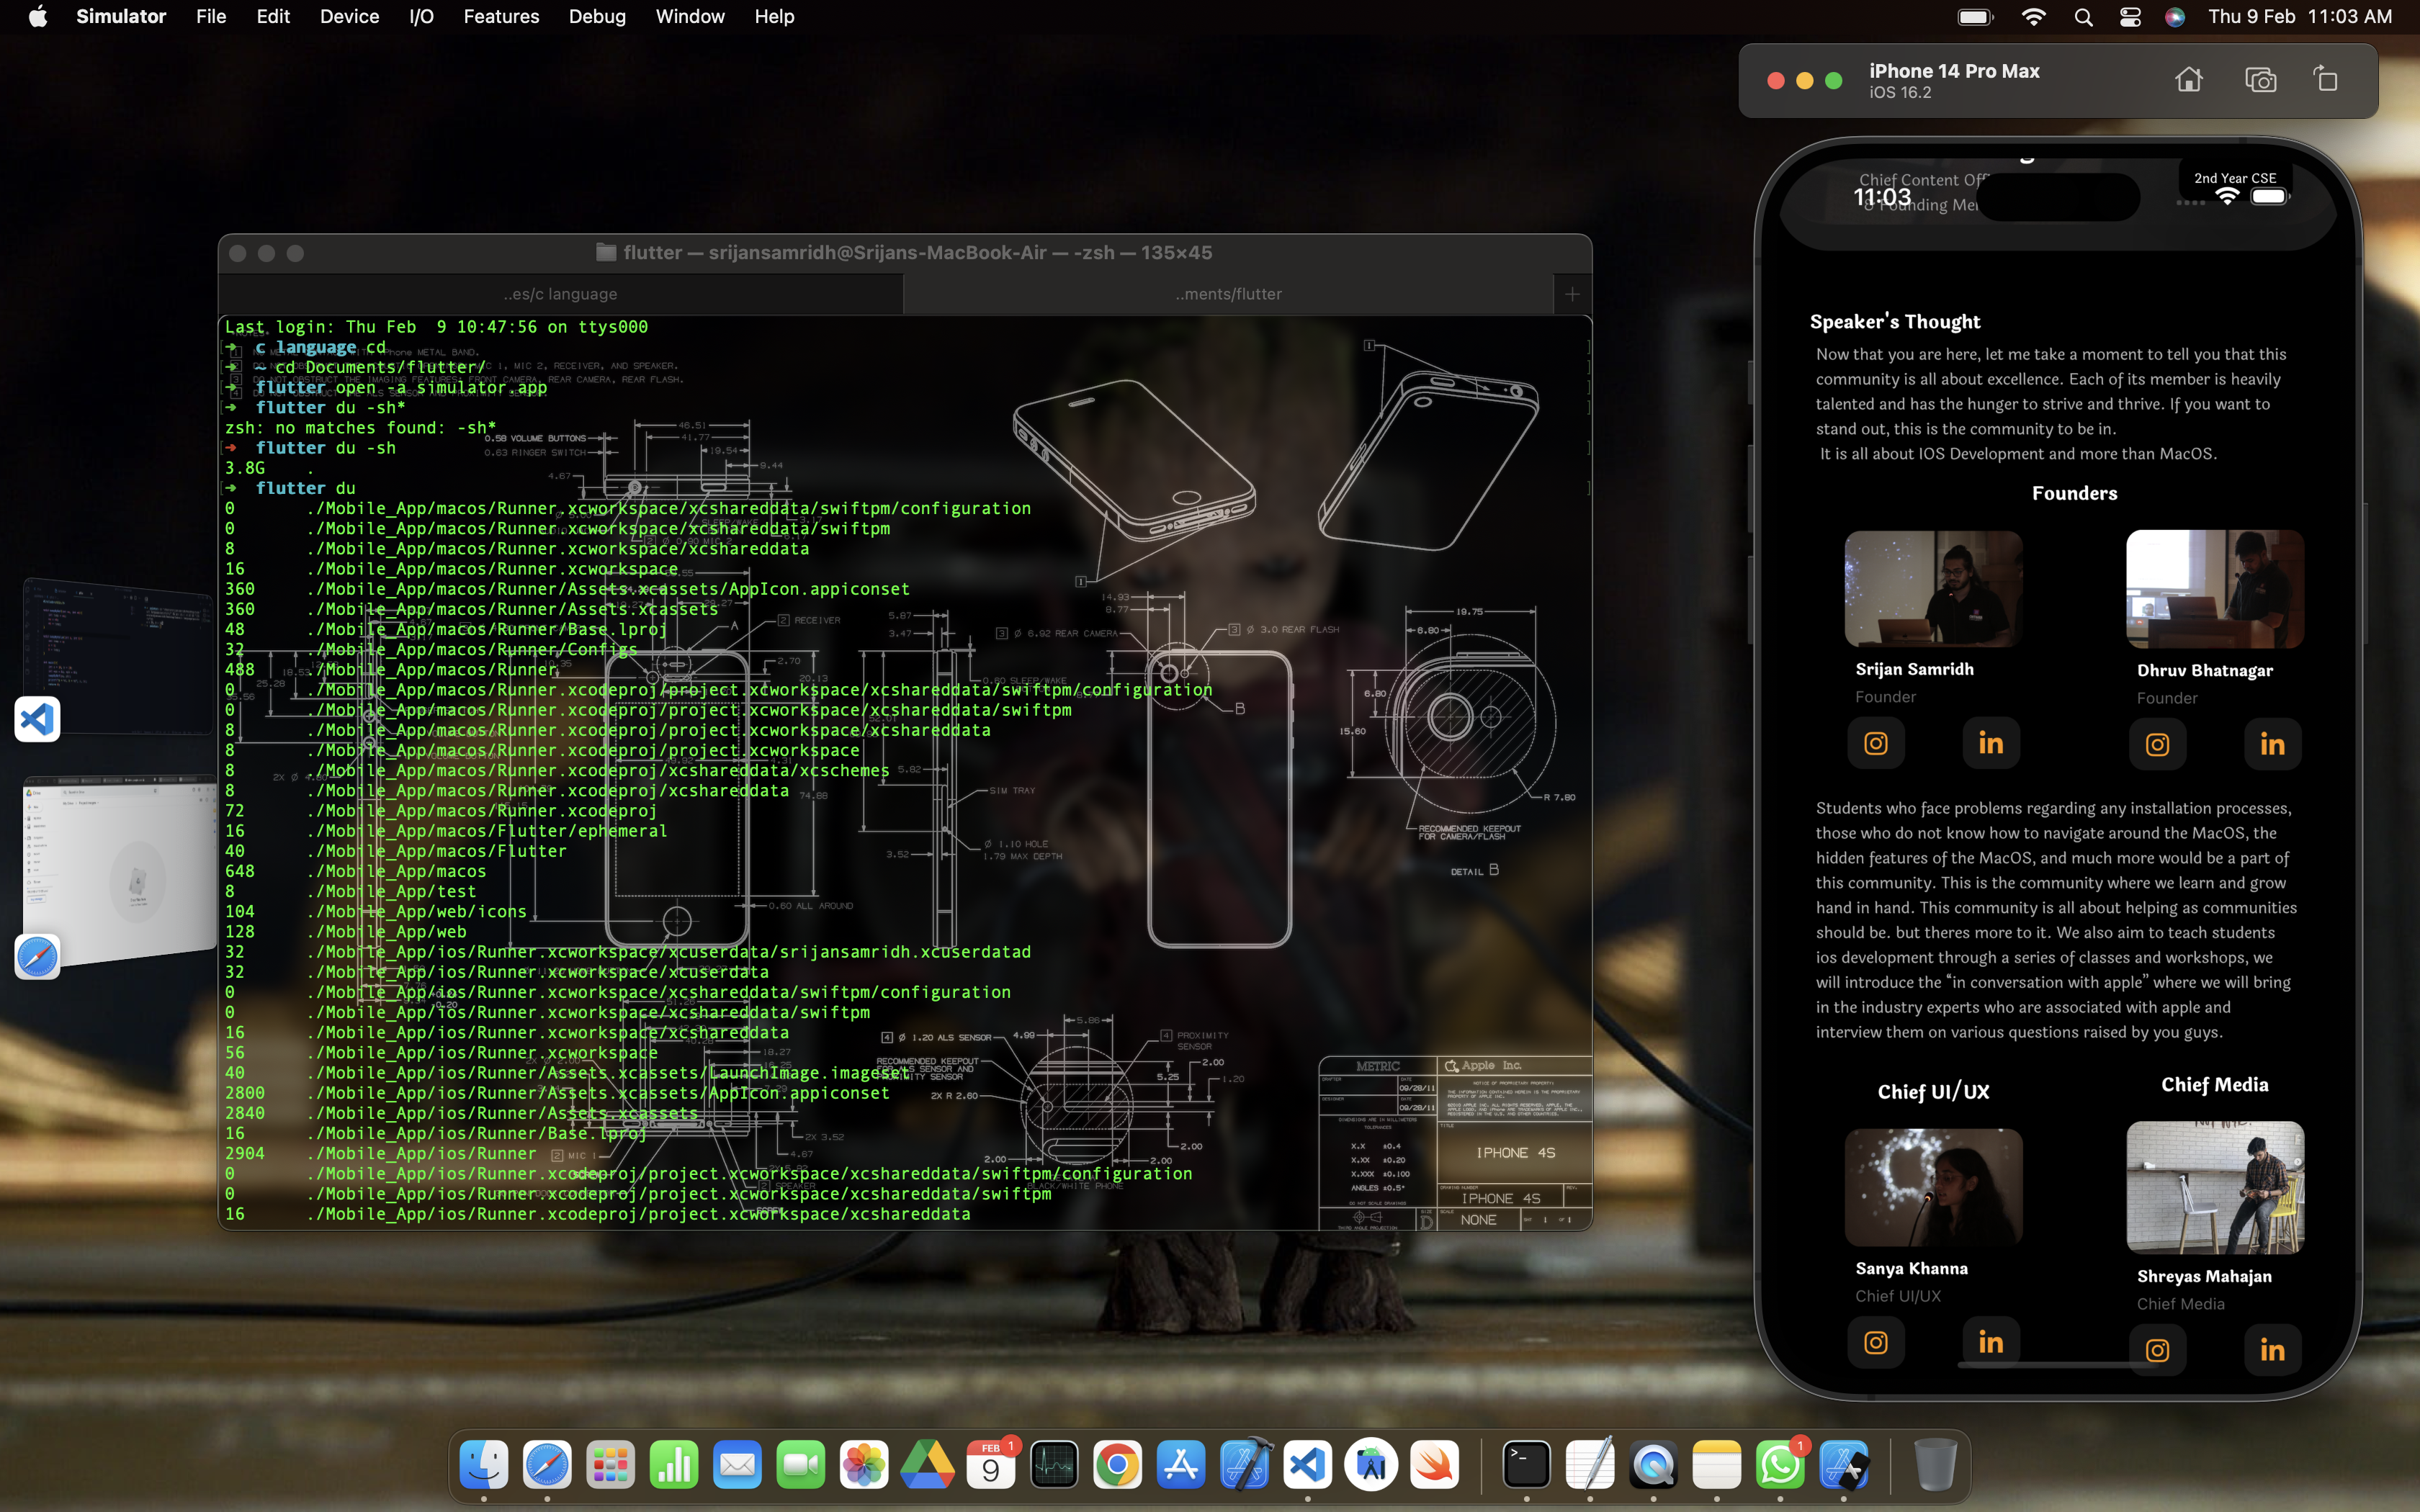Open Srijan Samridh's Instagram icon

(x=1876, y=743)
